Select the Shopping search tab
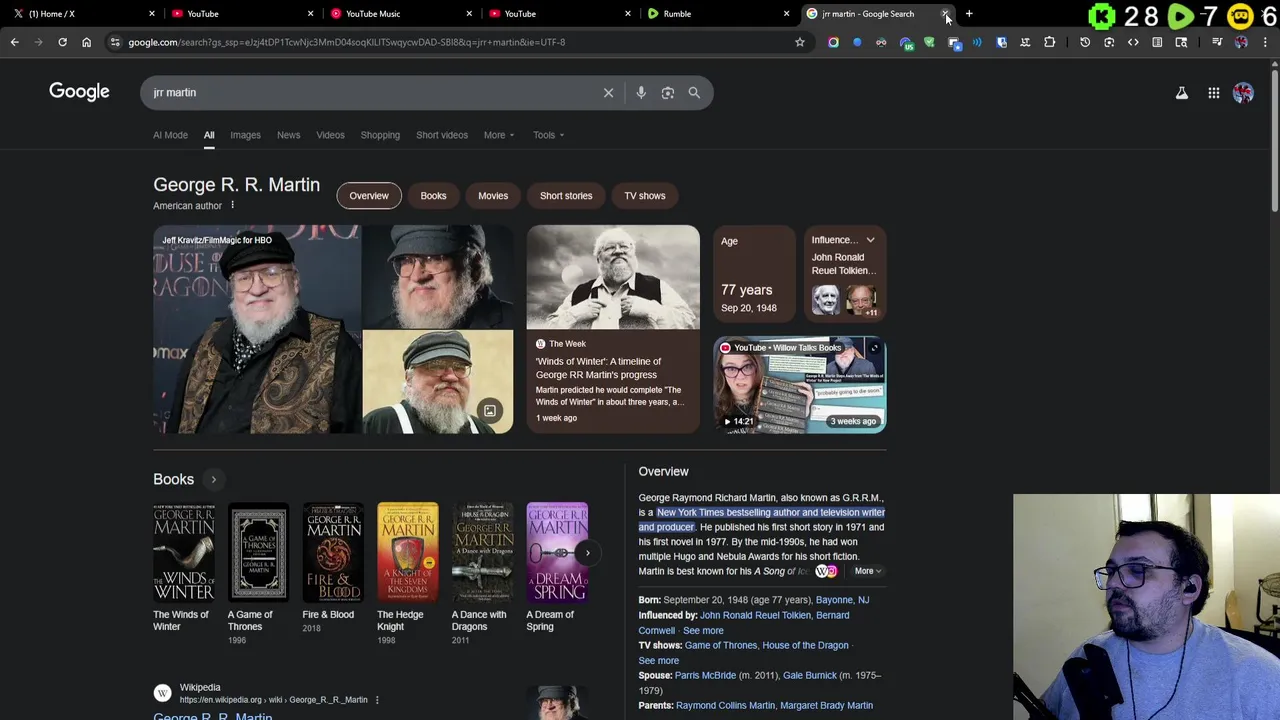 tap(380, 135)
